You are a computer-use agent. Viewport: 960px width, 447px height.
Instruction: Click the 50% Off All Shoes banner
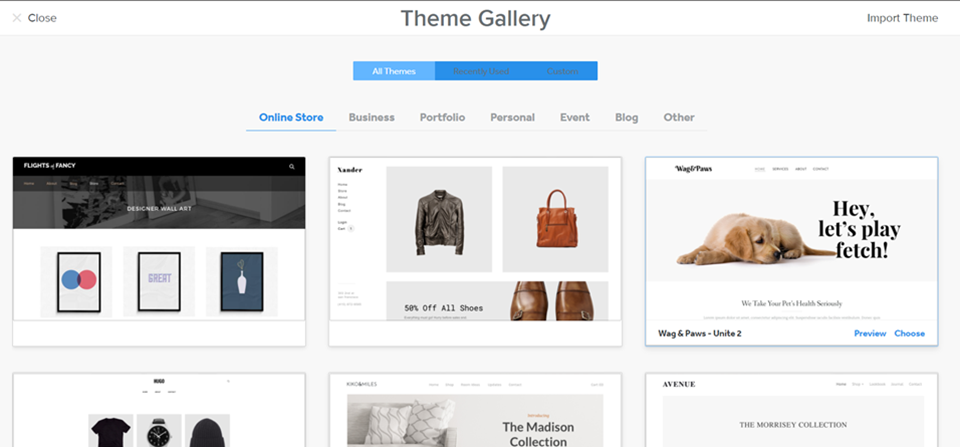click(497, 301)
